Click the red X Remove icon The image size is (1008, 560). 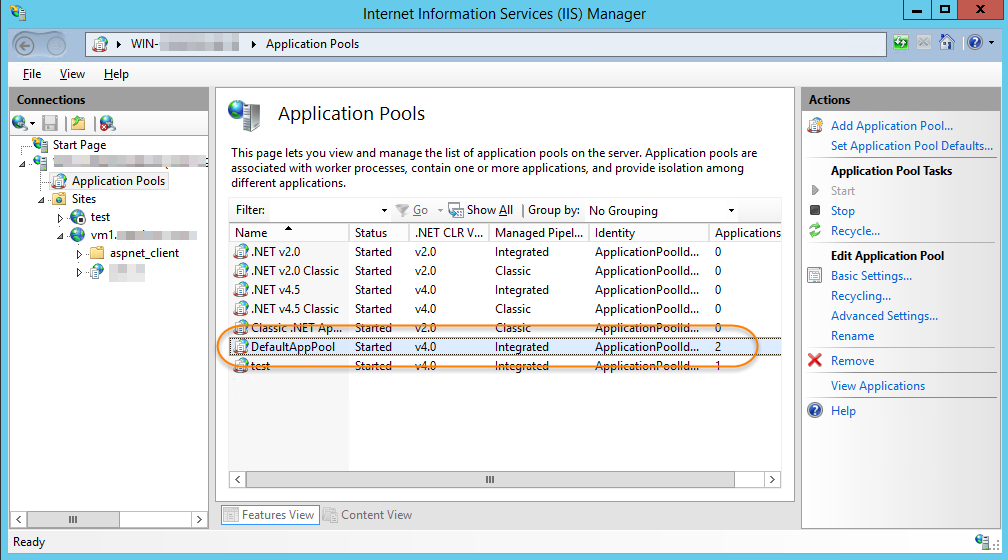pos(815,361)
